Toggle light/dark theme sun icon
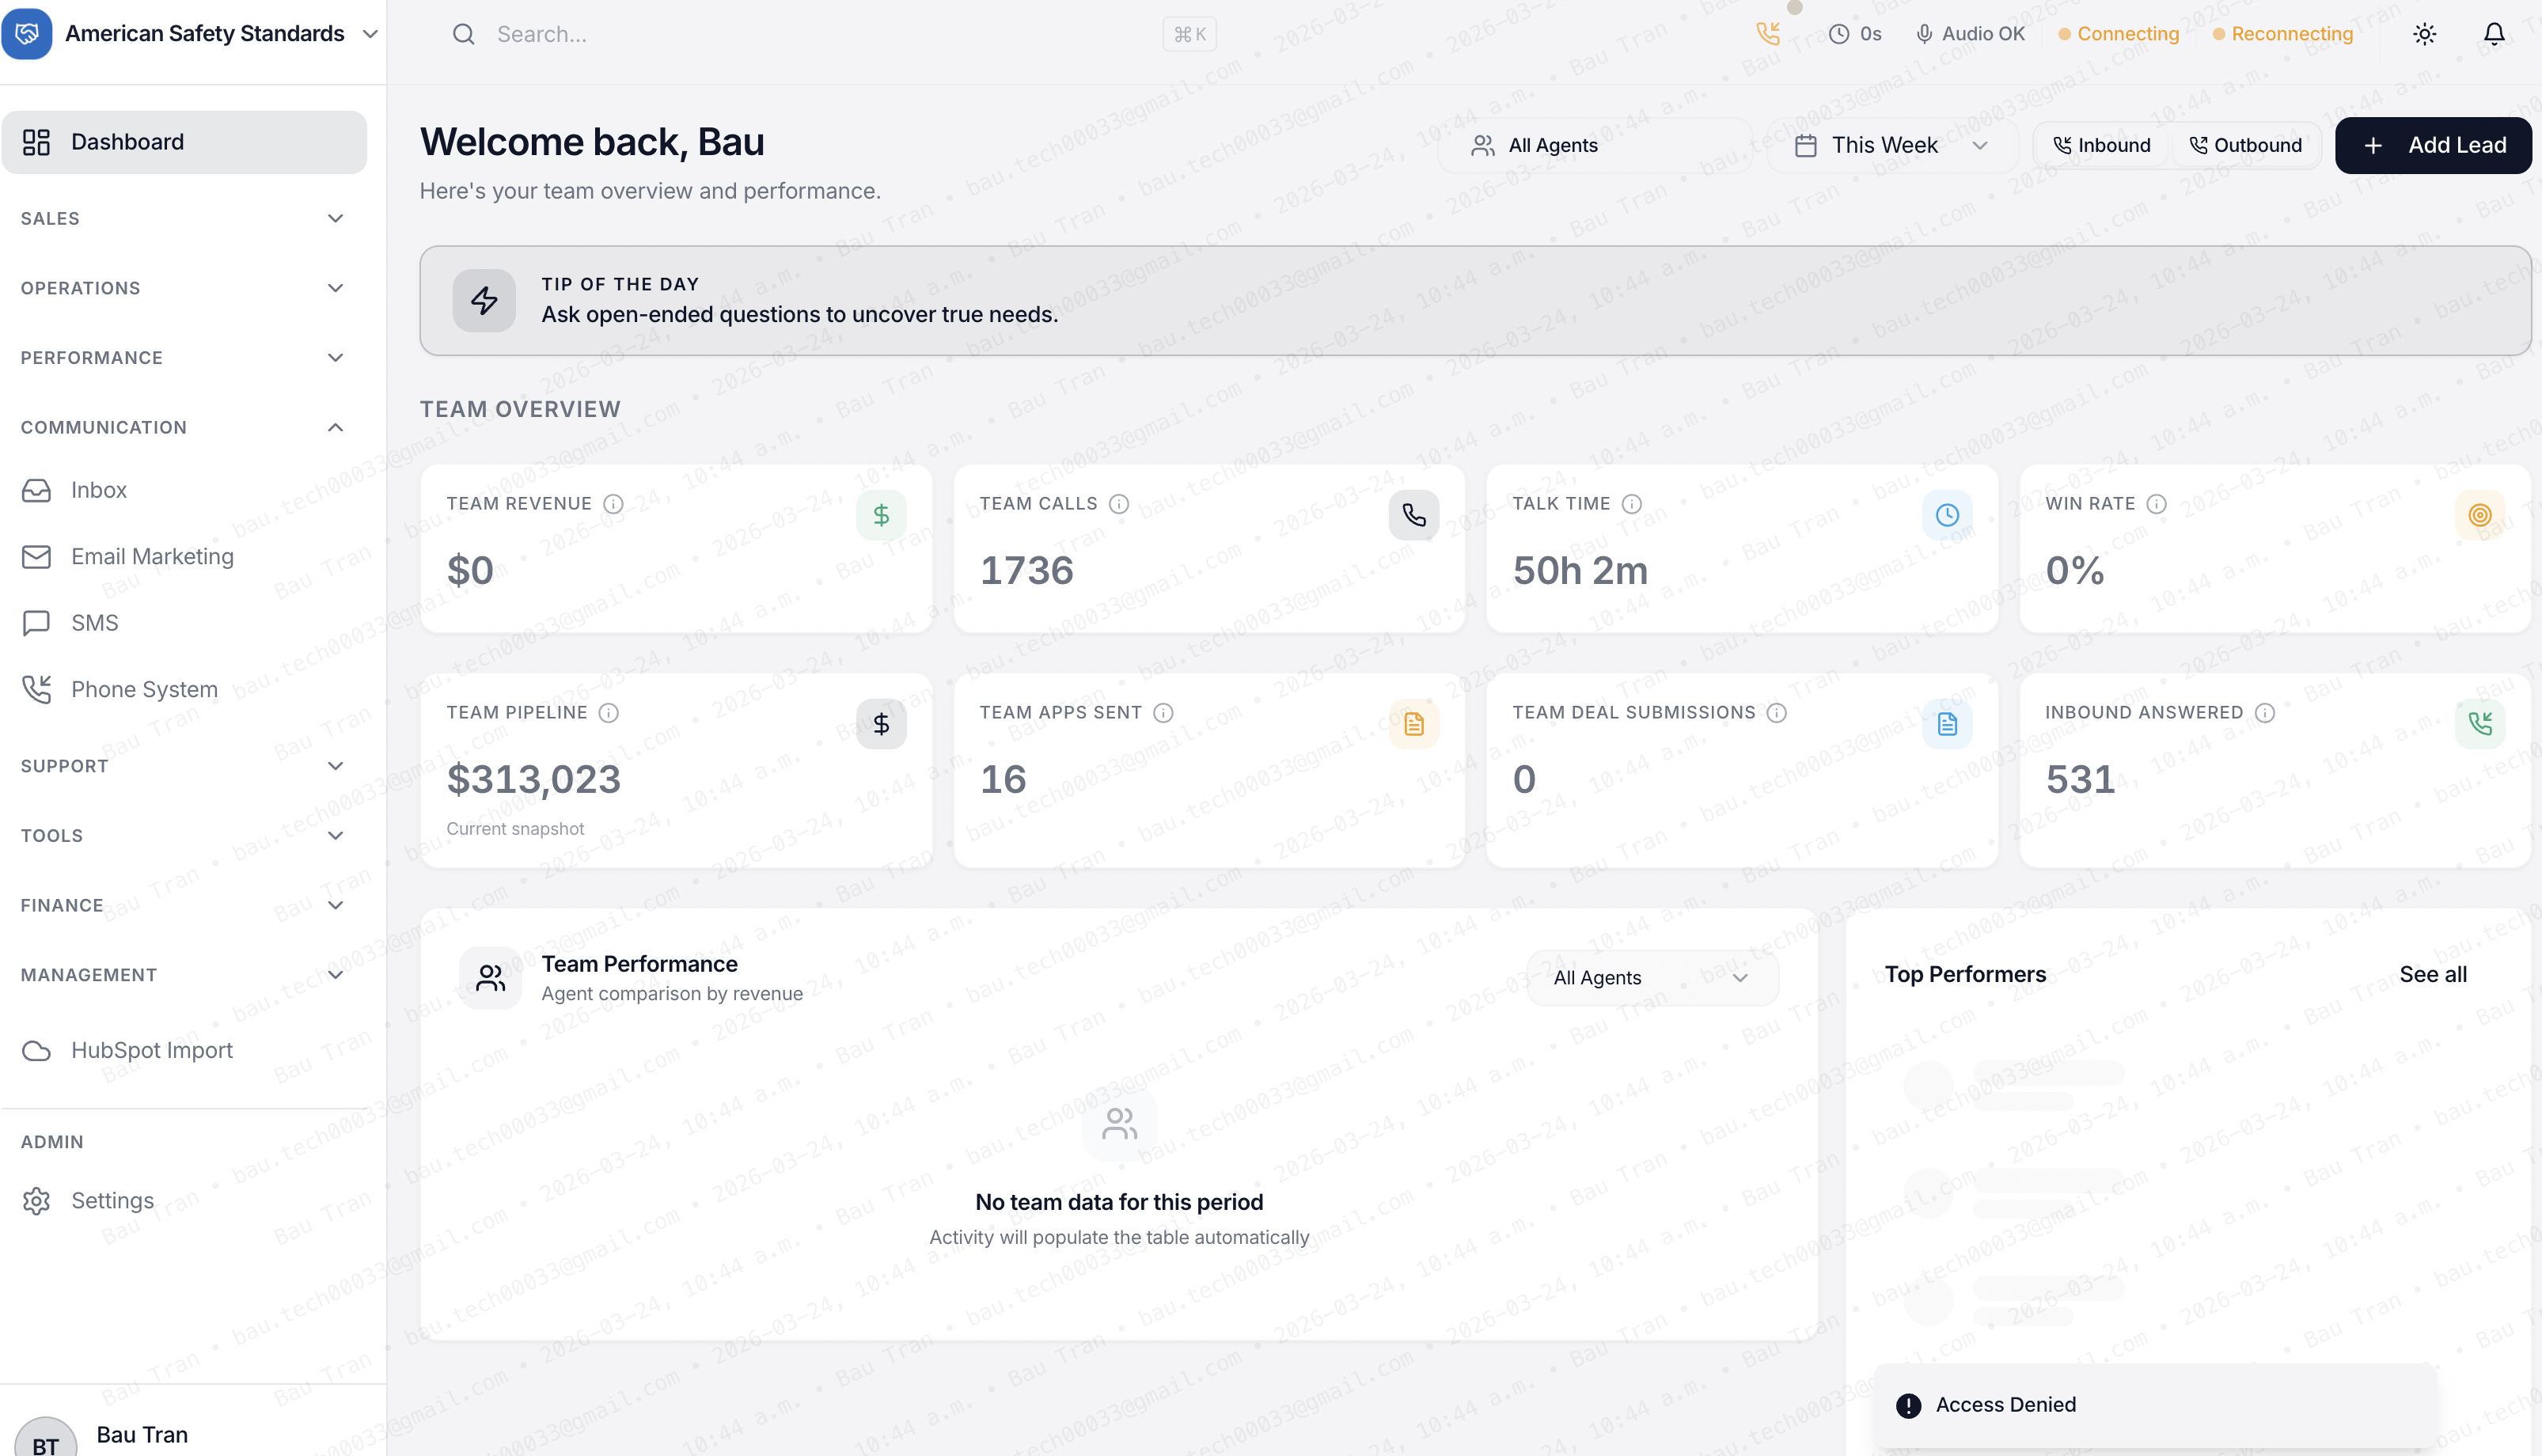Screen dimensions: 2542x1456 [2424, 34]
